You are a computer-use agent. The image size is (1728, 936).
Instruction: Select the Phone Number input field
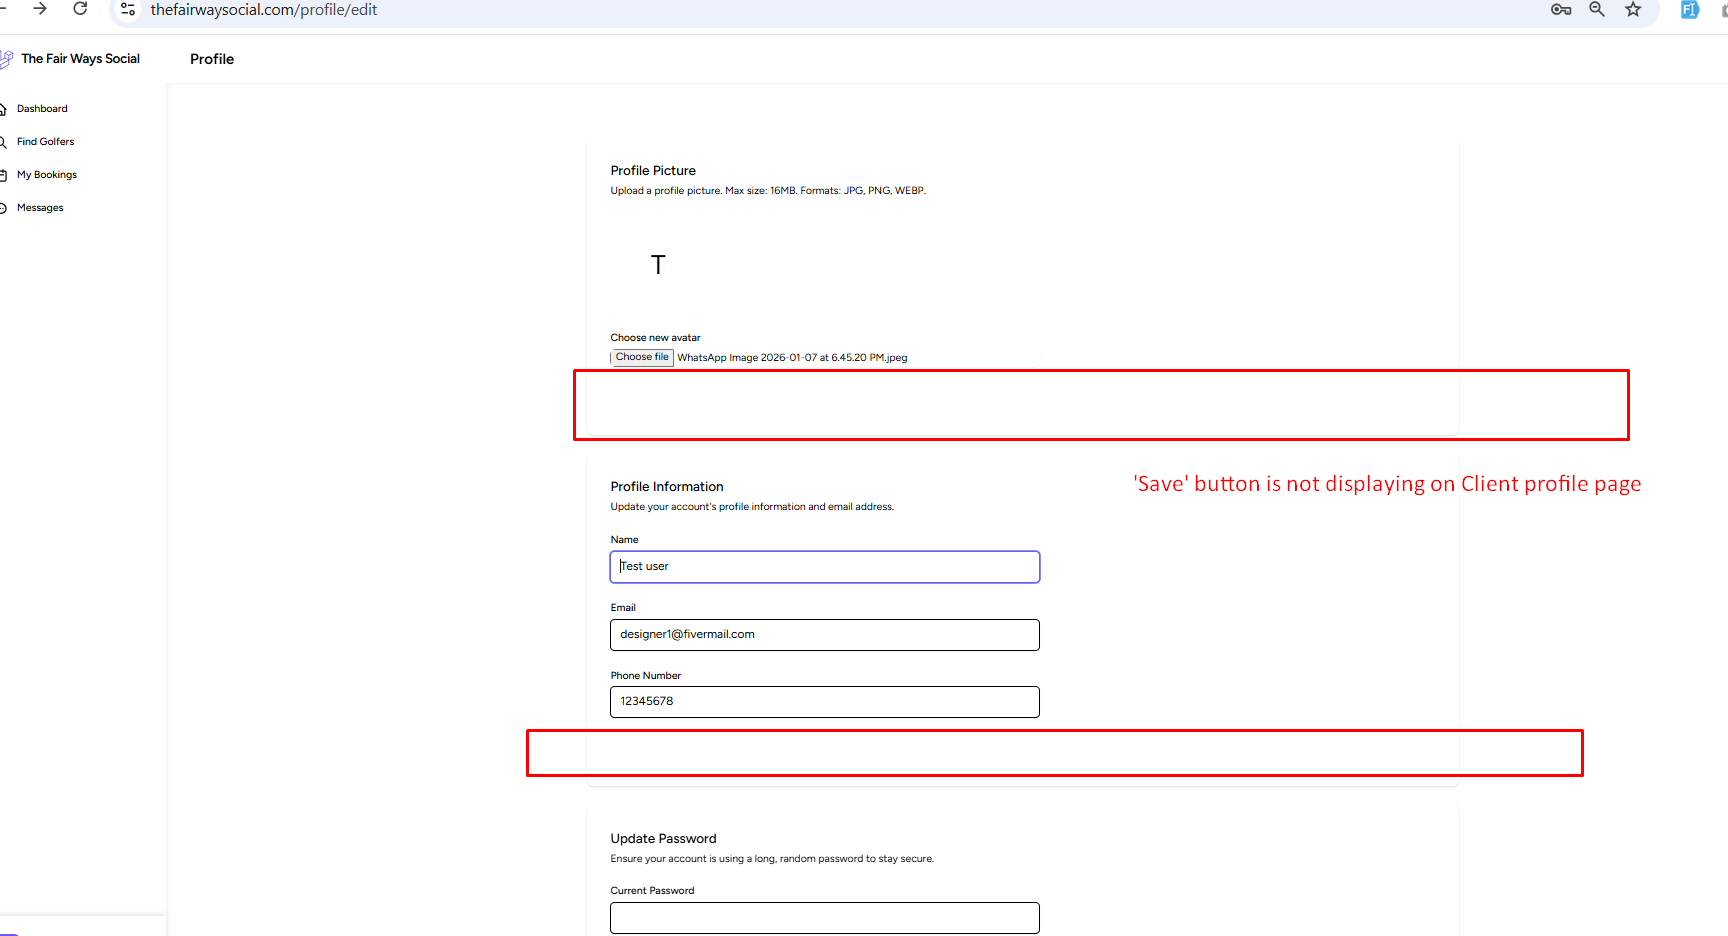pyautogui.click(x=824, y=702)
